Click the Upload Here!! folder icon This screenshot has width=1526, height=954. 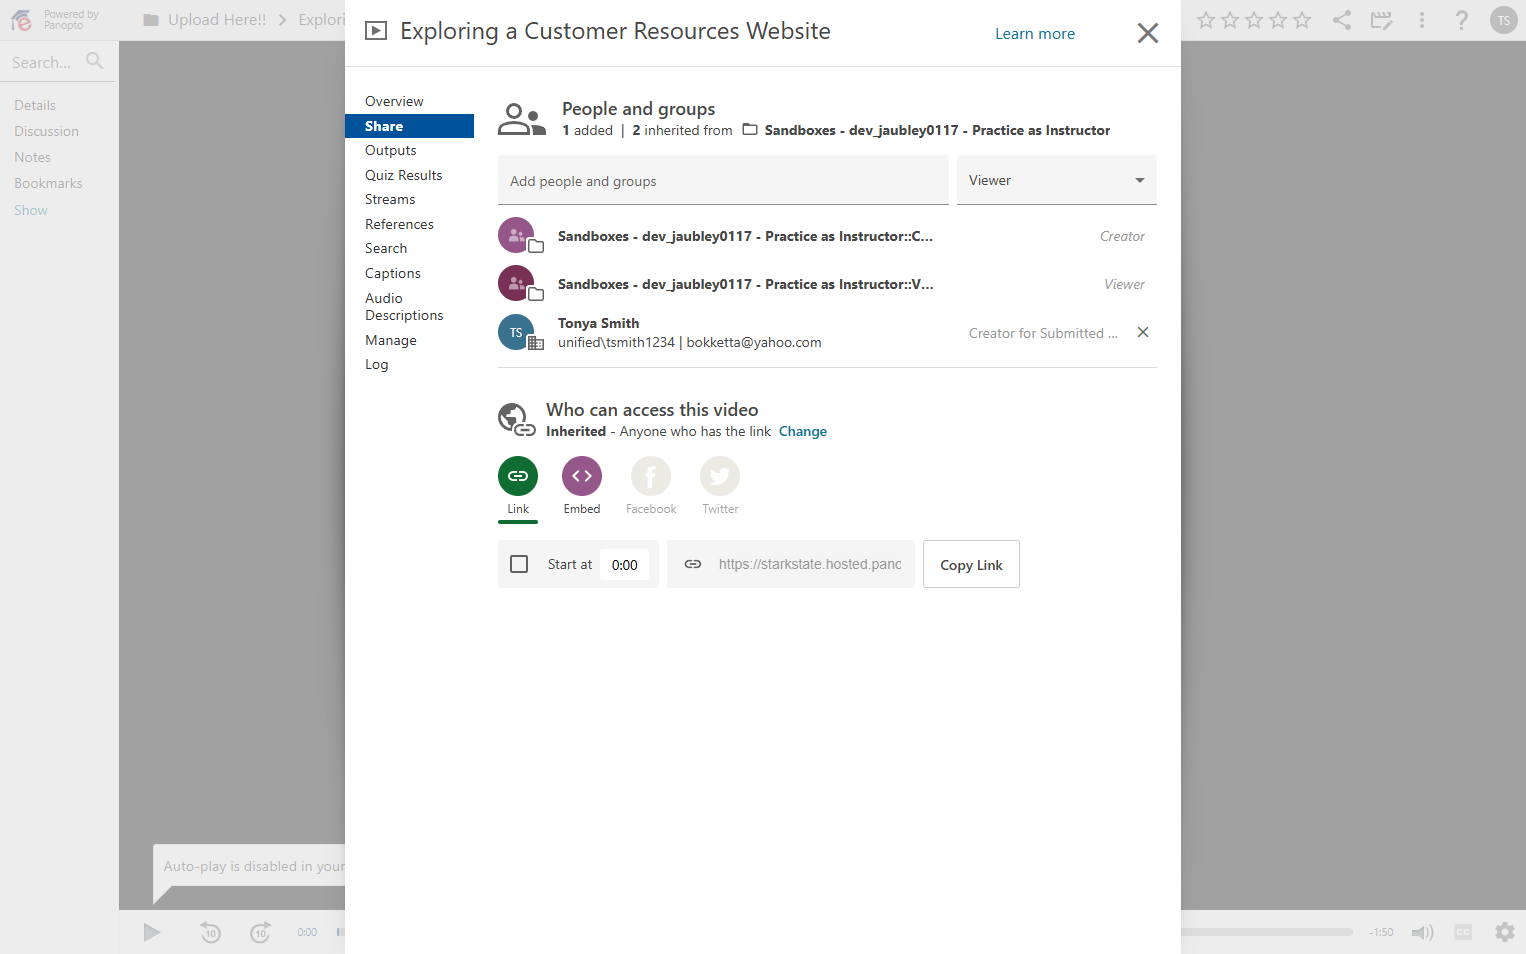tap(151, 20)
